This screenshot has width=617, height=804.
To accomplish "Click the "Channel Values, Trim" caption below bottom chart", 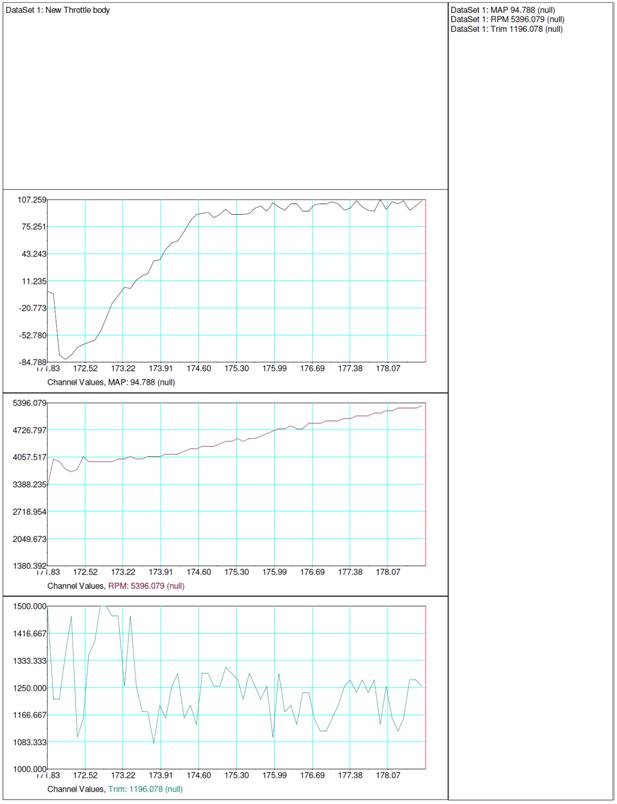I will tap(114, 789).
